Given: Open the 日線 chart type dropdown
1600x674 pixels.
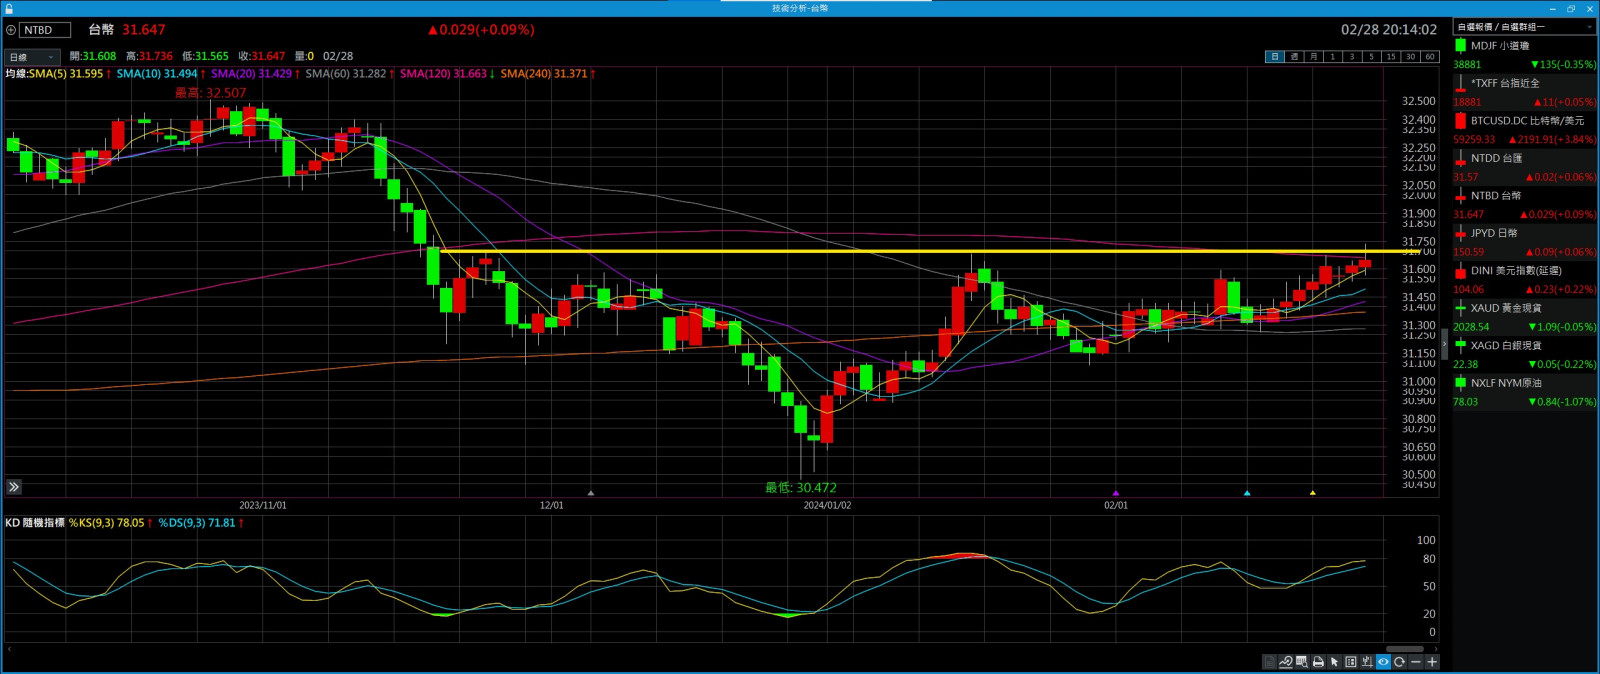Looking at the screenshot, I should point(32,57).
